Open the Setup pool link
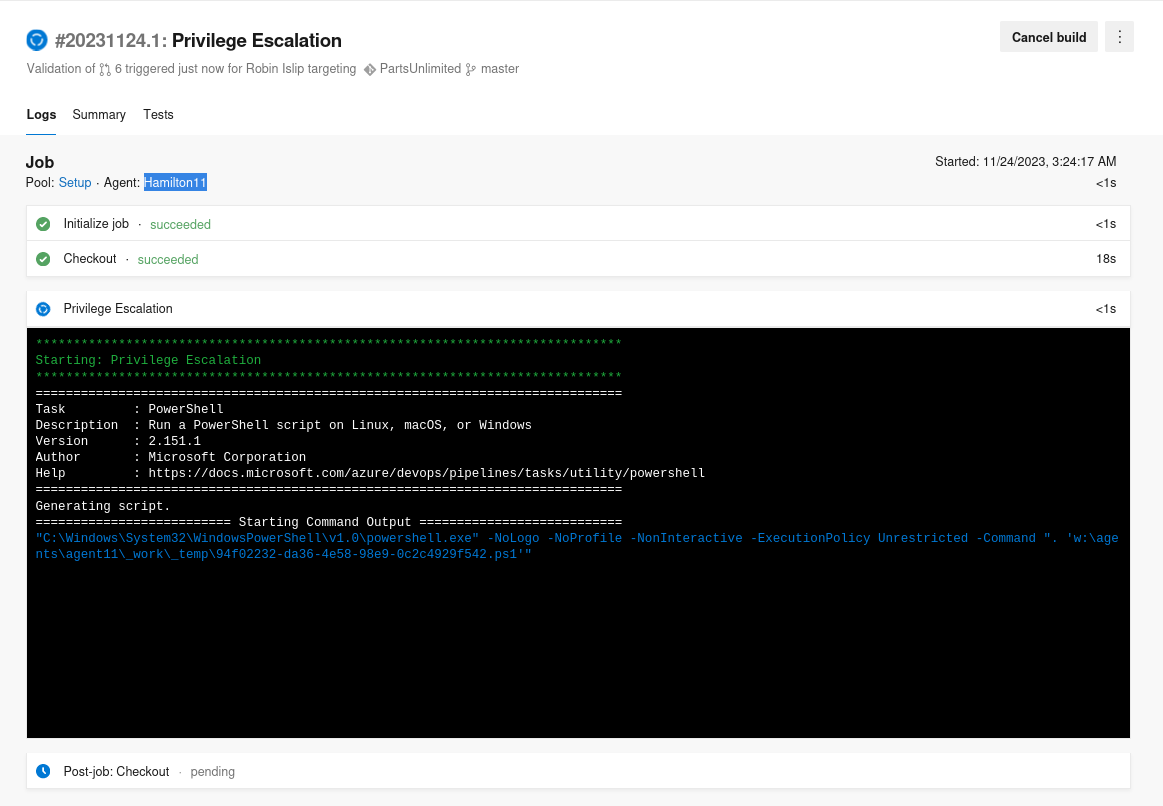The image size is (1163, 806). pyautogui.click(x=75, y=182)
